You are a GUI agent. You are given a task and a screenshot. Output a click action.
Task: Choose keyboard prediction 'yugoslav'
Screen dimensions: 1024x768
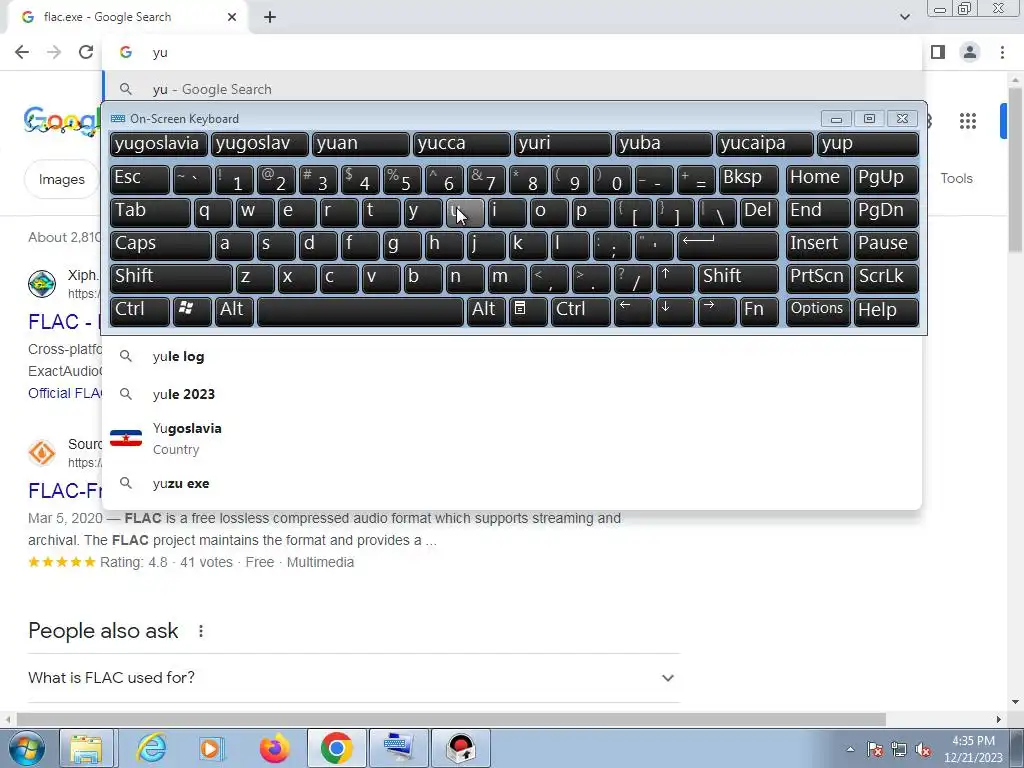point(259,144)
